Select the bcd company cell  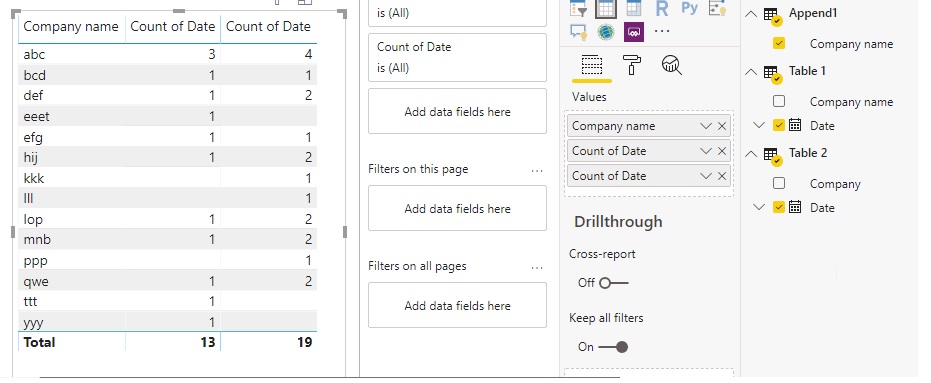click(34, 75)
